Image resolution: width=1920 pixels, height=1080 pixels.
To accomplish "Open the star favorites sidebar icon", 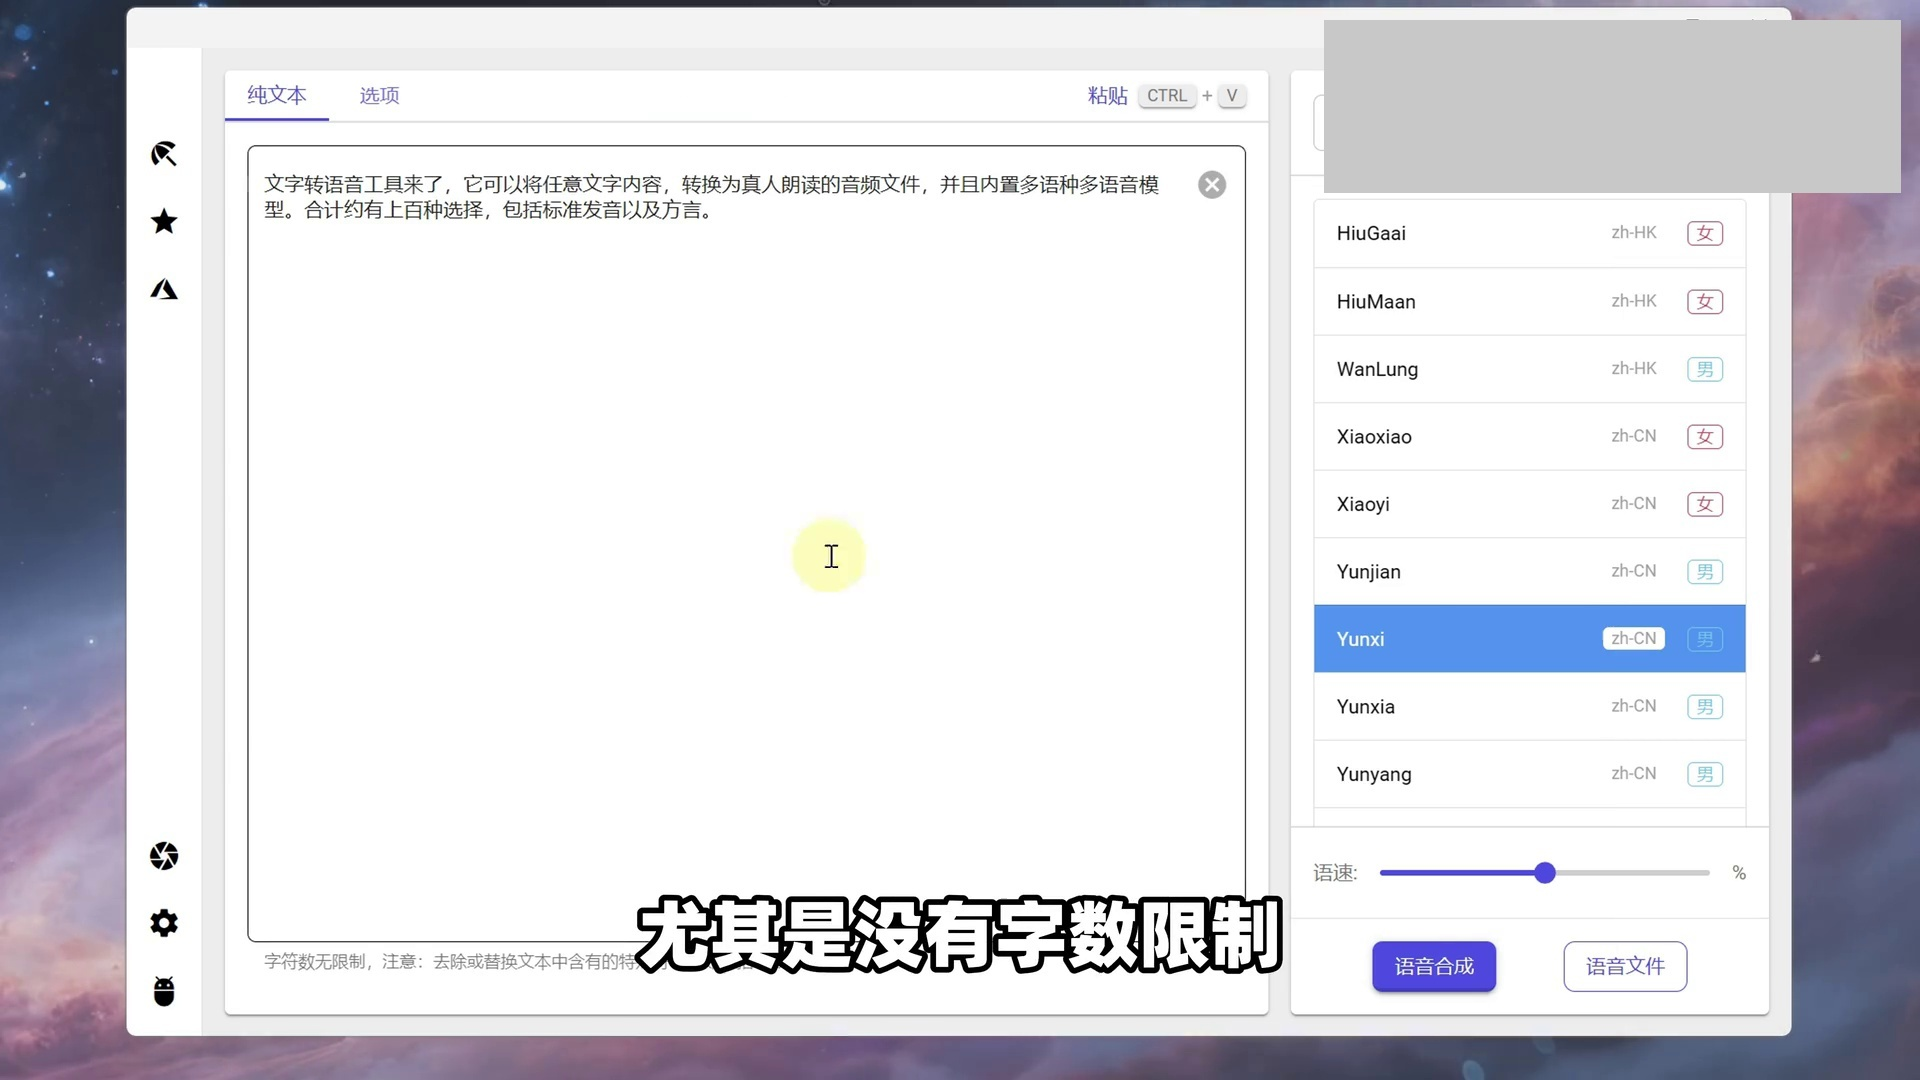I will coord(164,221).
